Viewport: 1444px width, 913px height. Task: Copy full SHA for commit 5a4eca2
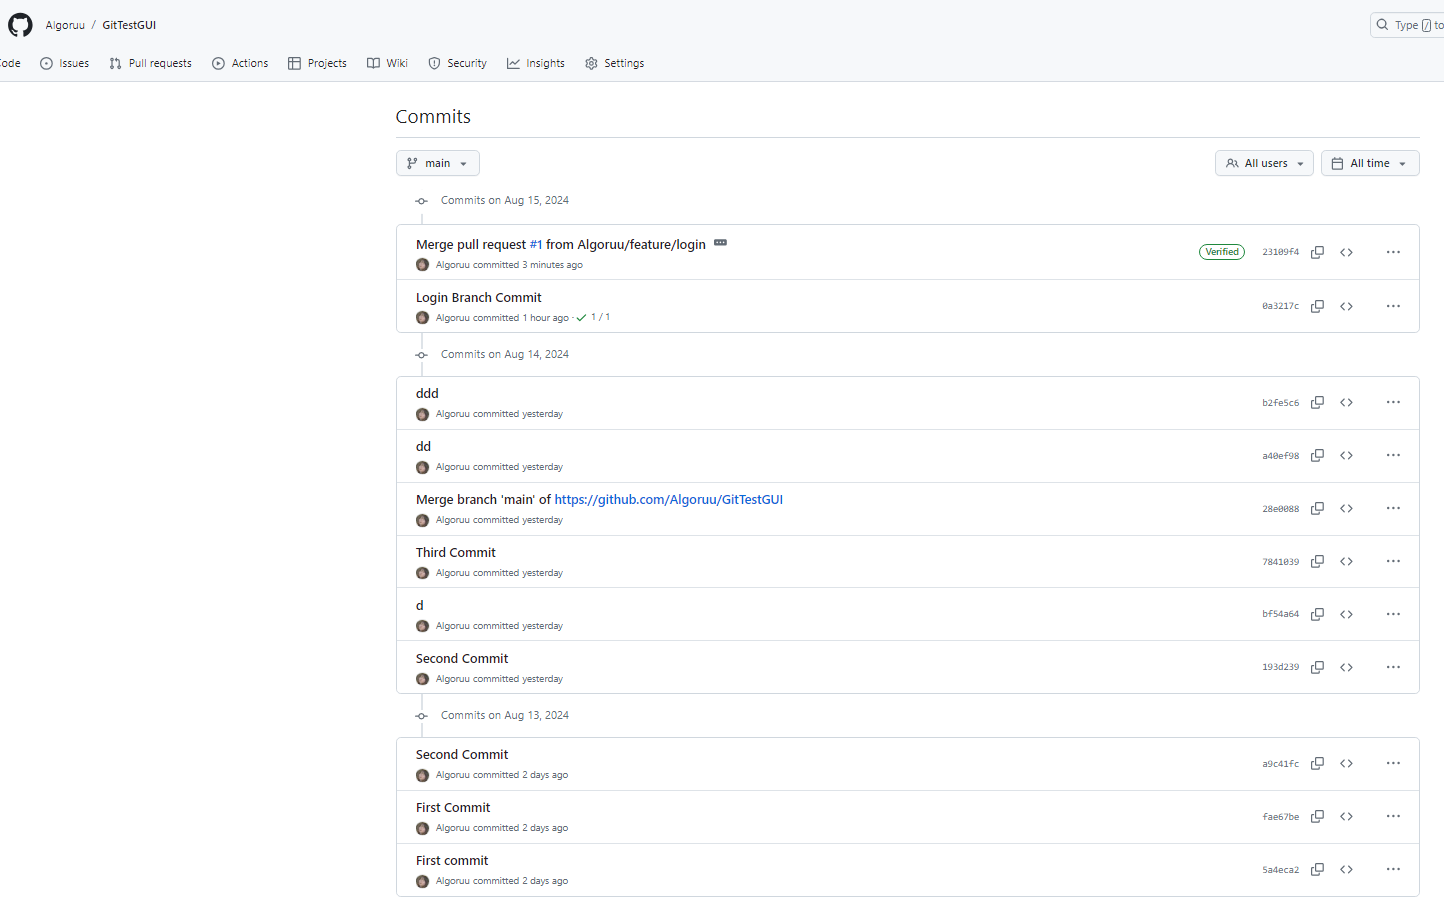[1317, 869]
